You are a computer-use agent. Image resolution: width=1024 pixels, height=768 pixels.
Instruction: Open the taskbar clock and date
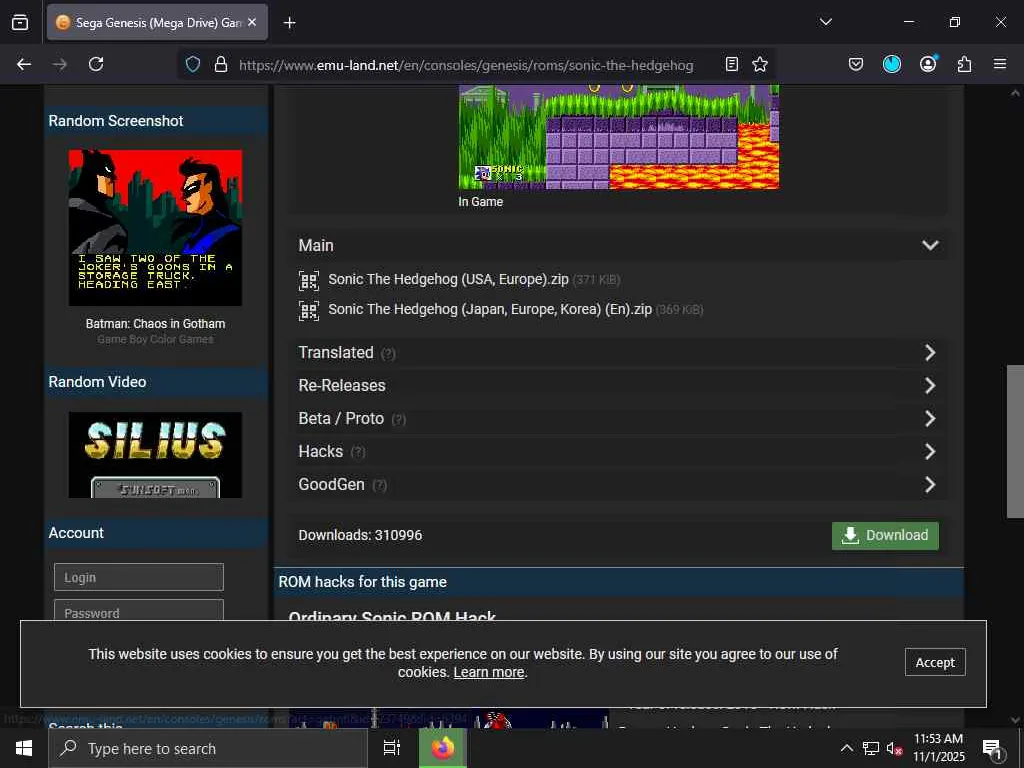[938, 748]
